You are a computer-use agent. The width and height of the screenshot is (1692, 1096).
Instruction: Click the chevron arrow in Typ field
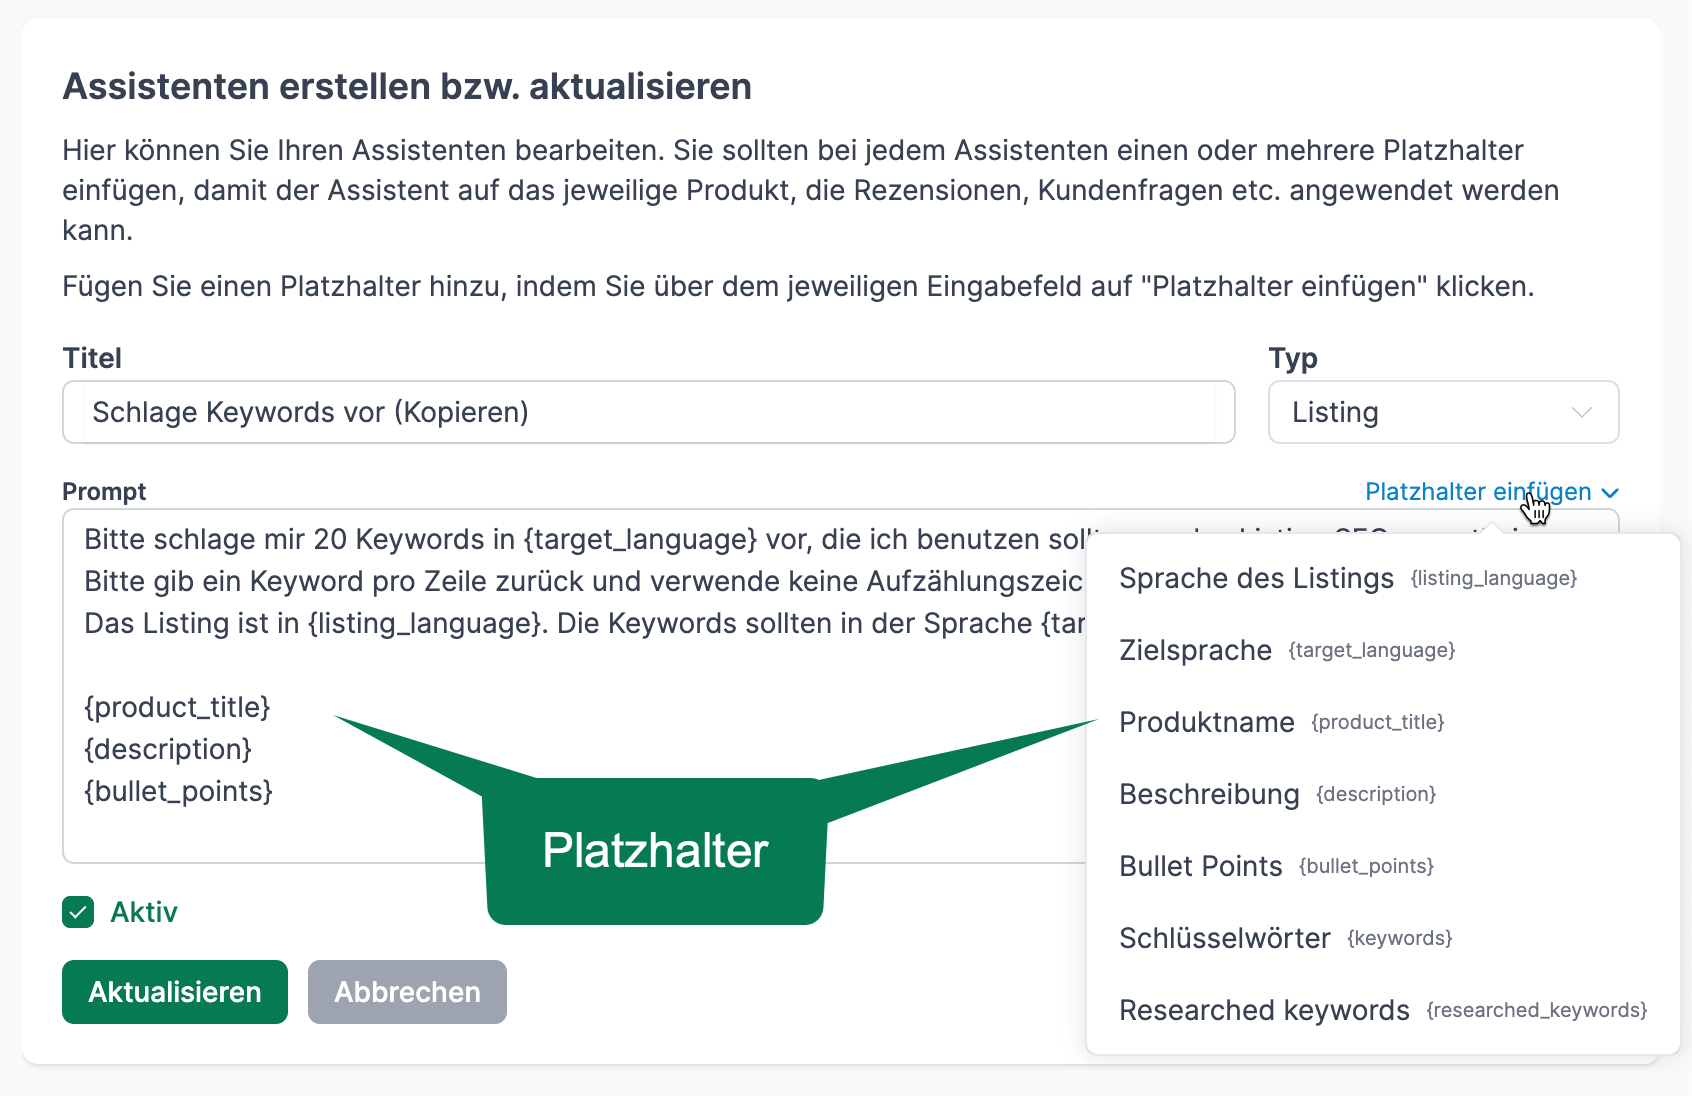(1581, 412)
